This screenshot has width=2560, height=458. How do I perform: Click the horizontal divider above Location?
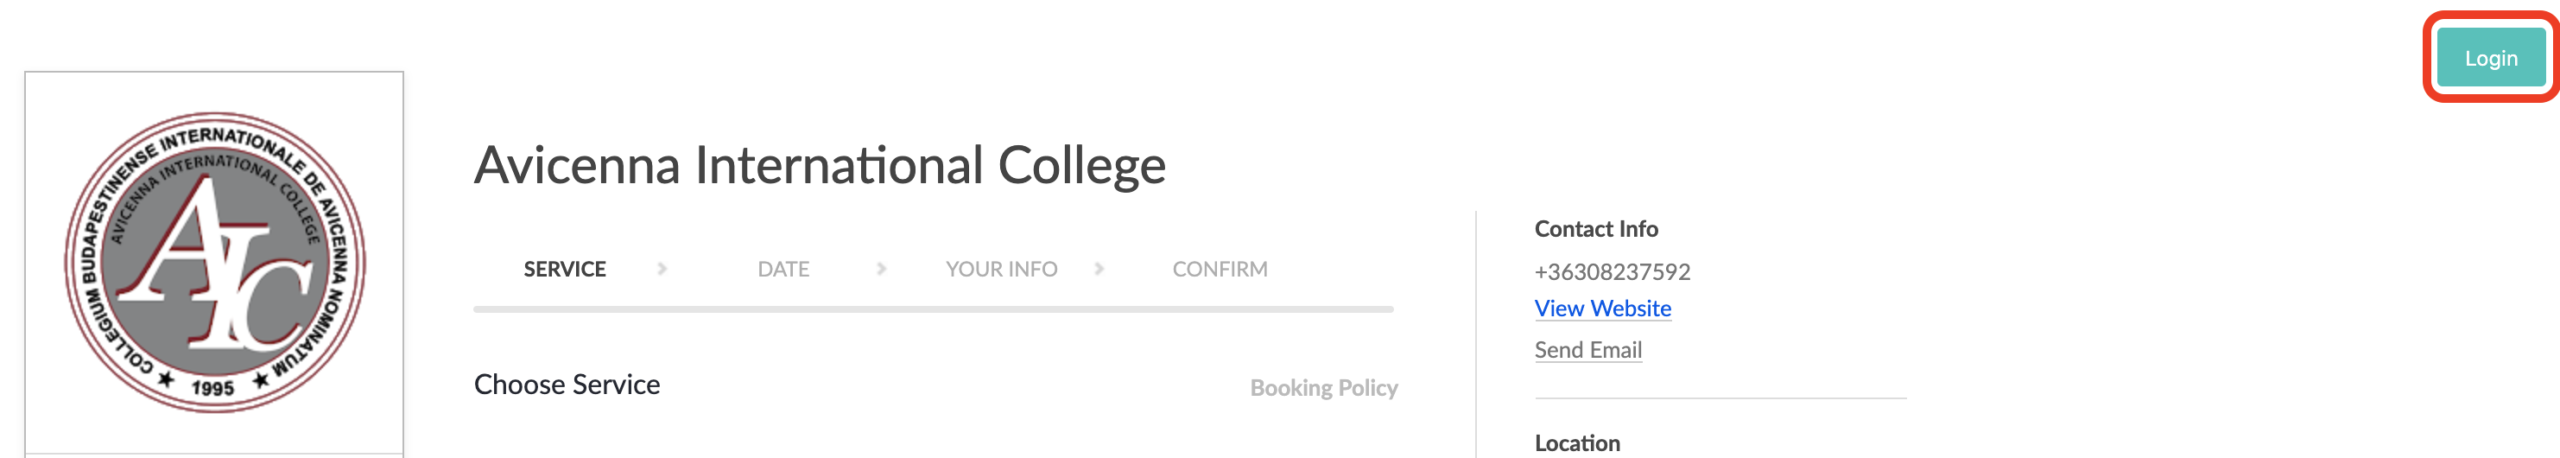pyautogui.click(x=1720, y=398)
